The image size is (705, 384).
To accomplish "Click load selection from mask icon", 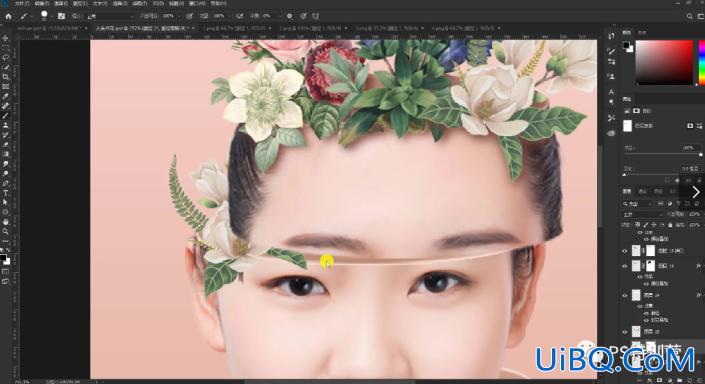I will pyautogui.click(x=667, y=180).
